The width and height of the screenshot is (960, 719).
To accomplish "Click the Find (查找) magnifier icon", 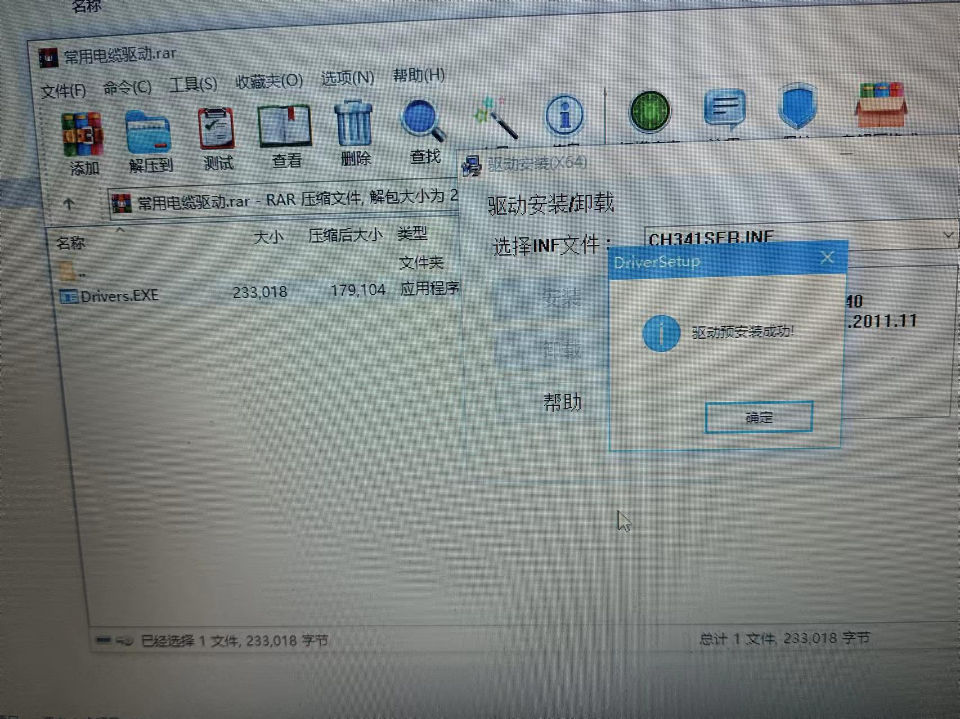I will (423, 121).
